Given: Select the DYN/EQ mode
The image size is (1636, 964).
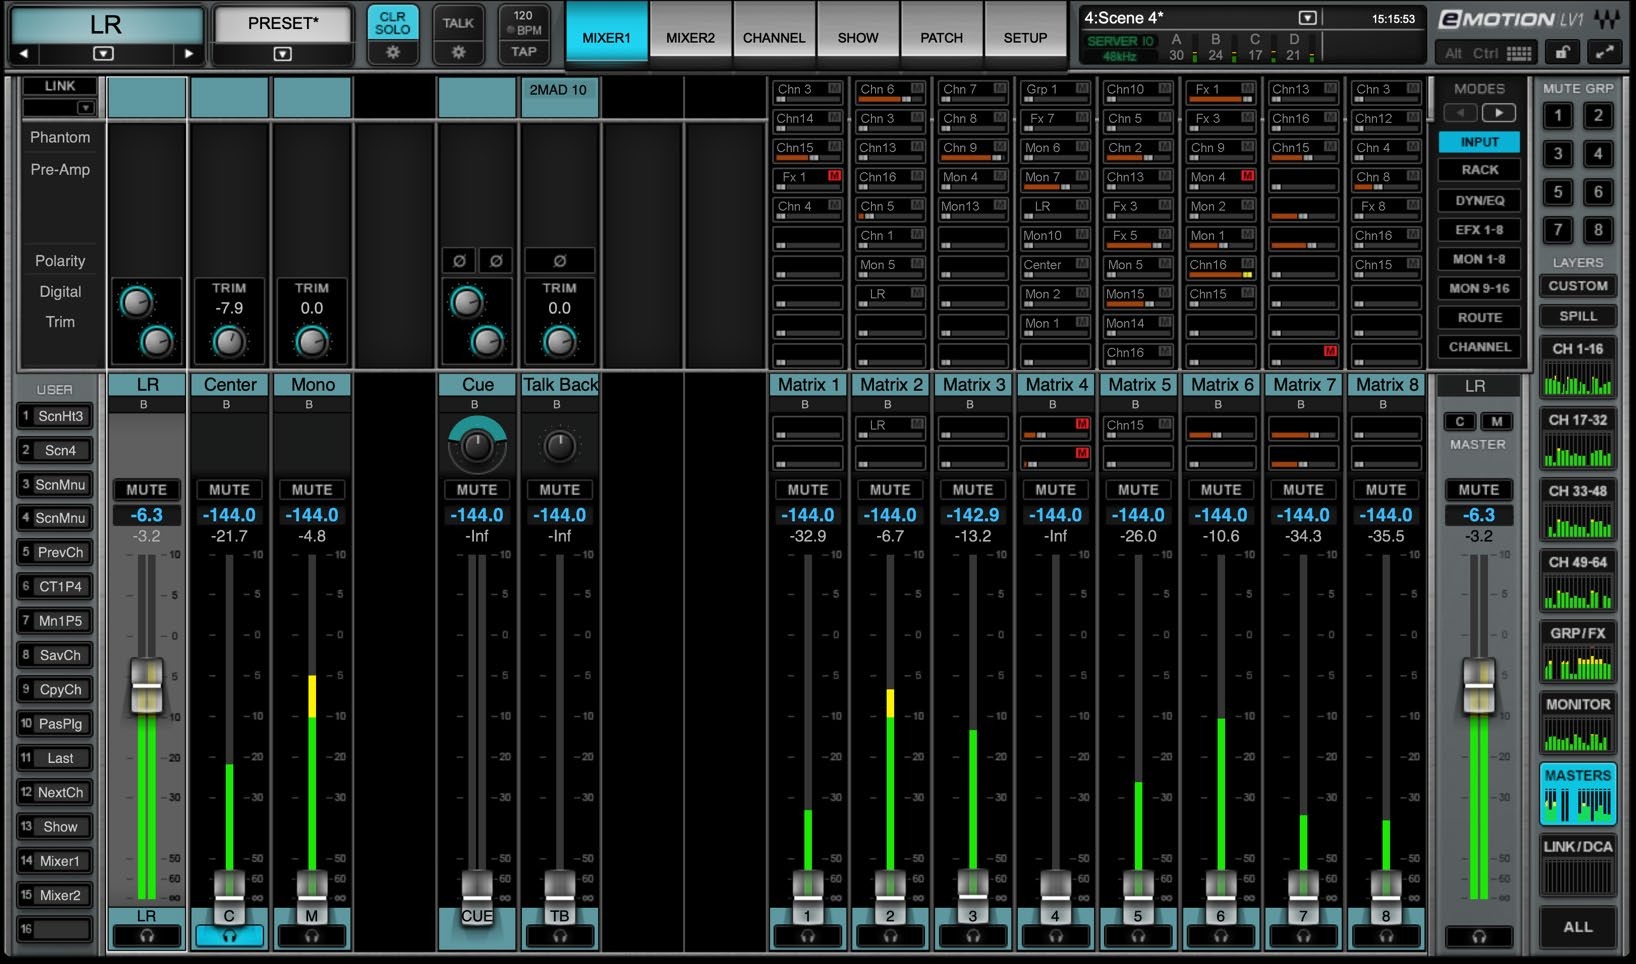Looking at the screenshot, I should [1479, 200].
